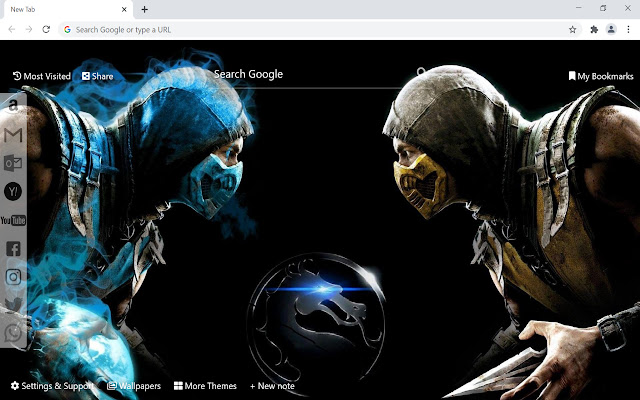The width and height of the screenshot is (640, 400).
Task: Click the search magnifier icon on the page
Action: pos(420,73)
